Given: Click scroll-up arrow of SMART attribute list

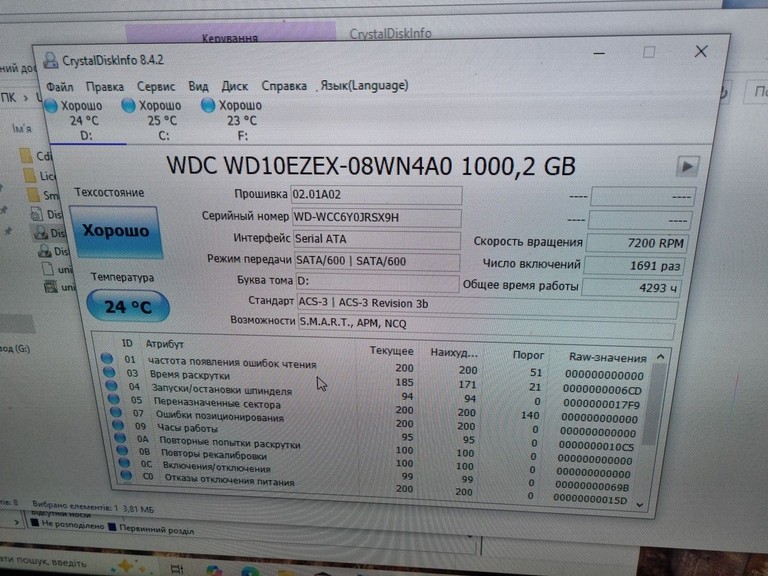Looking at the screenshot, I should point(660,357).
